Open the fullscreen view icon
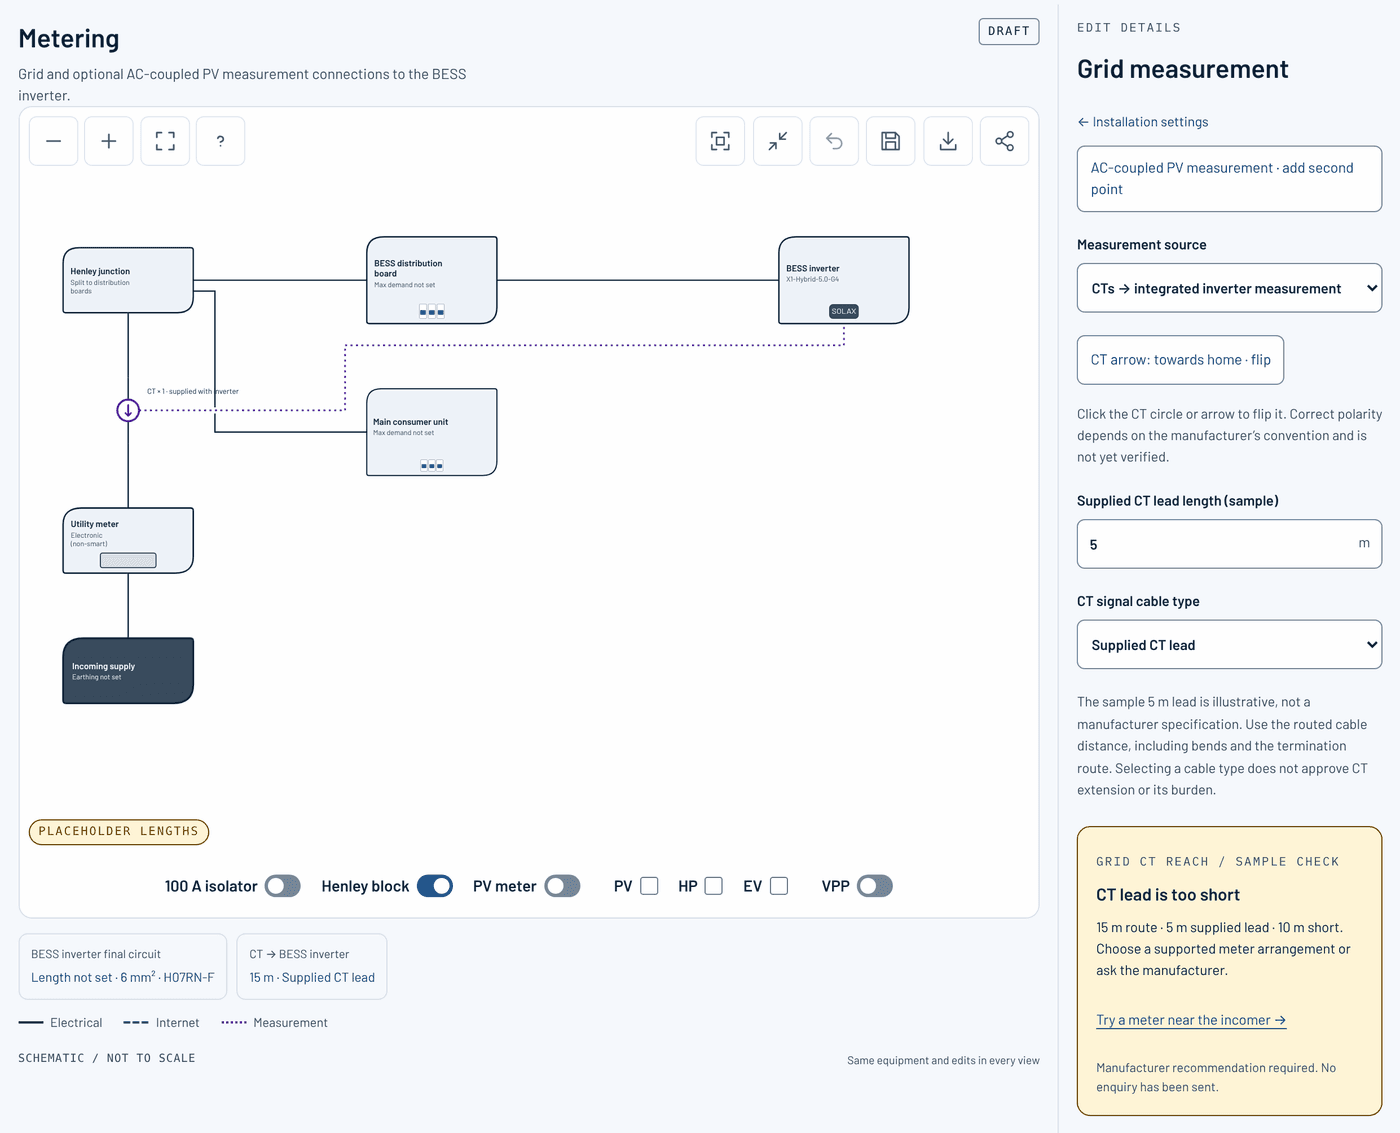Screen dimensions: 1400x1133 tap(165, 141)
